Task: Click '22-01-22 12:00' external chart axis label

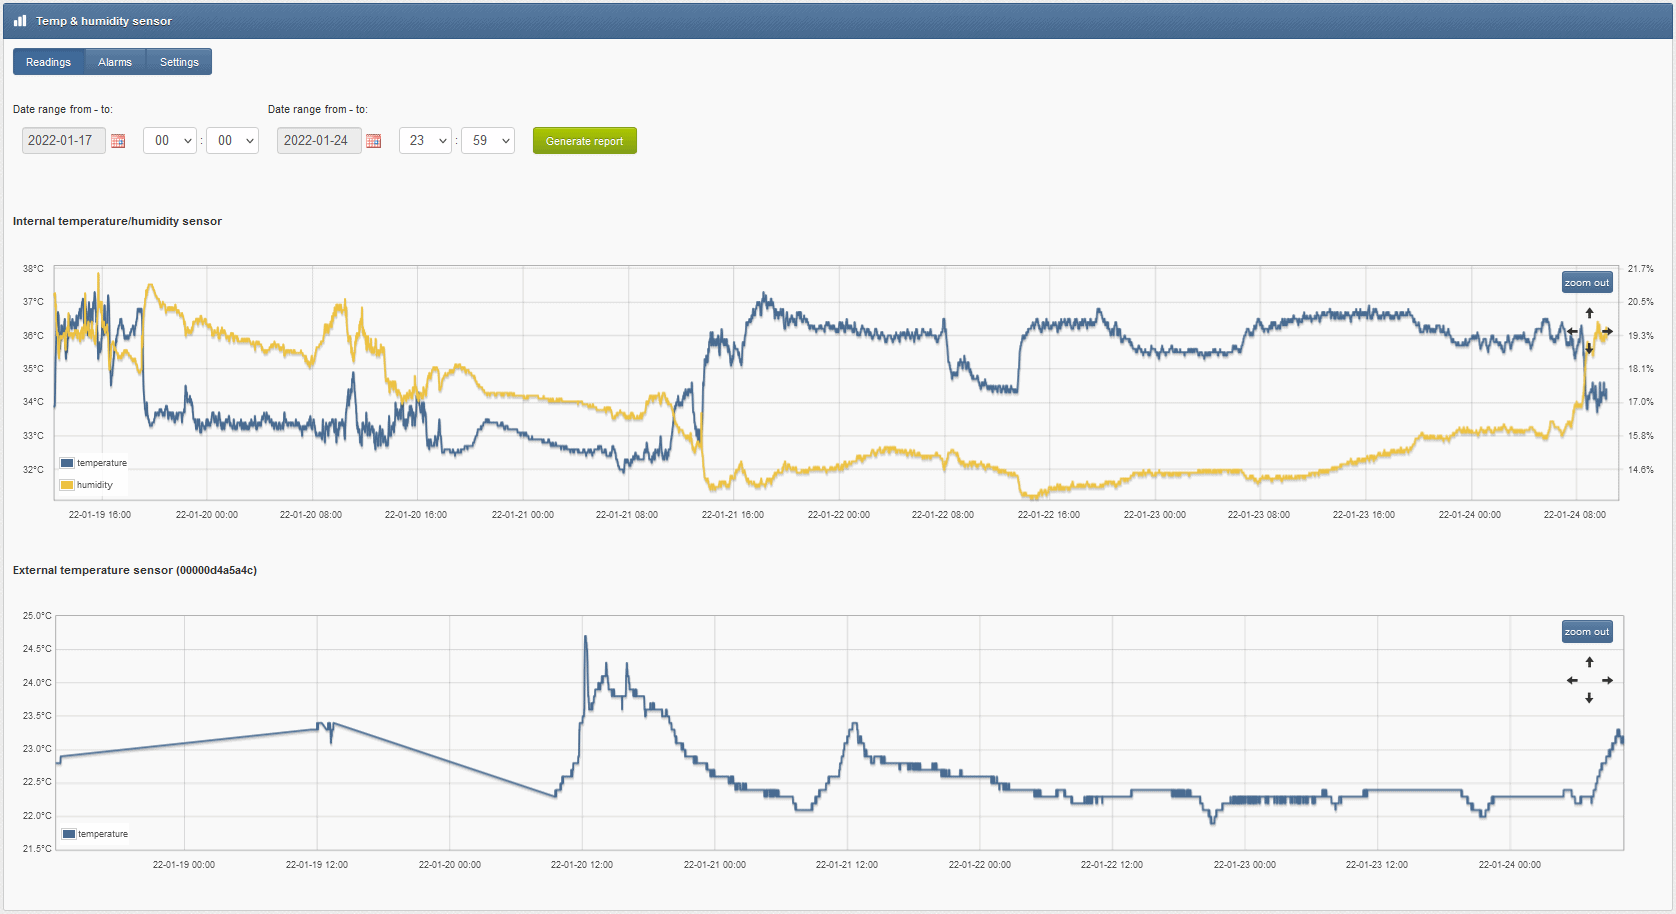Action: pos(1112,865)
